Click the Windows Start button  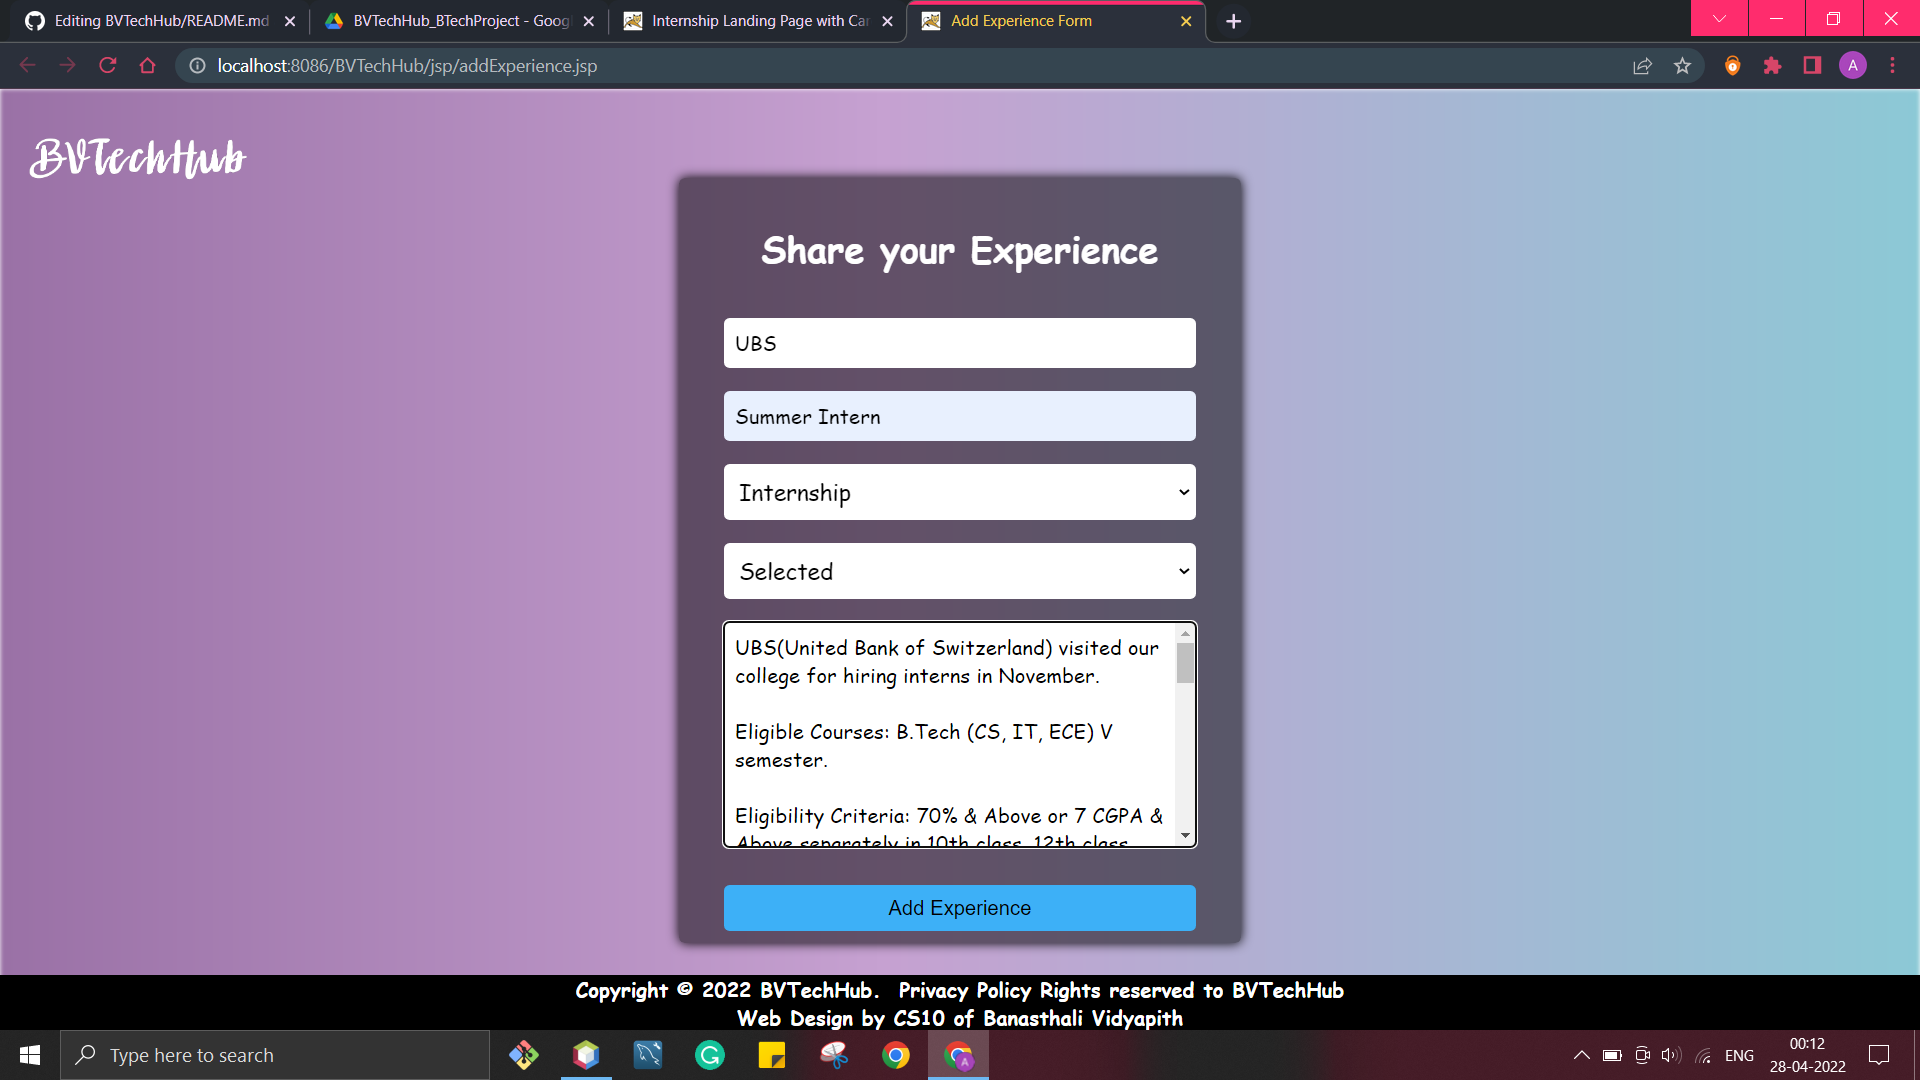click(x=30, y=1055)
